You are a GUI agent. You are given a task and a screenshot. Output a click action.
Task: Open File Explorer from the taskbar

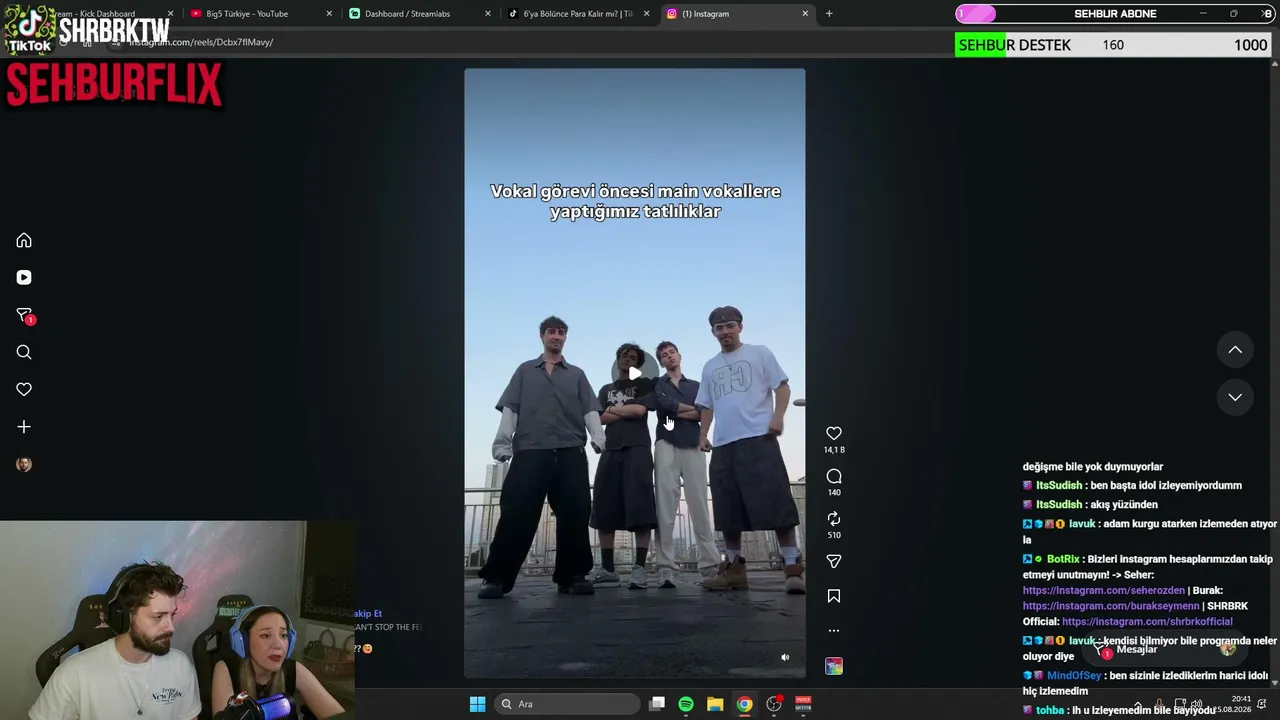click(715, 704)
